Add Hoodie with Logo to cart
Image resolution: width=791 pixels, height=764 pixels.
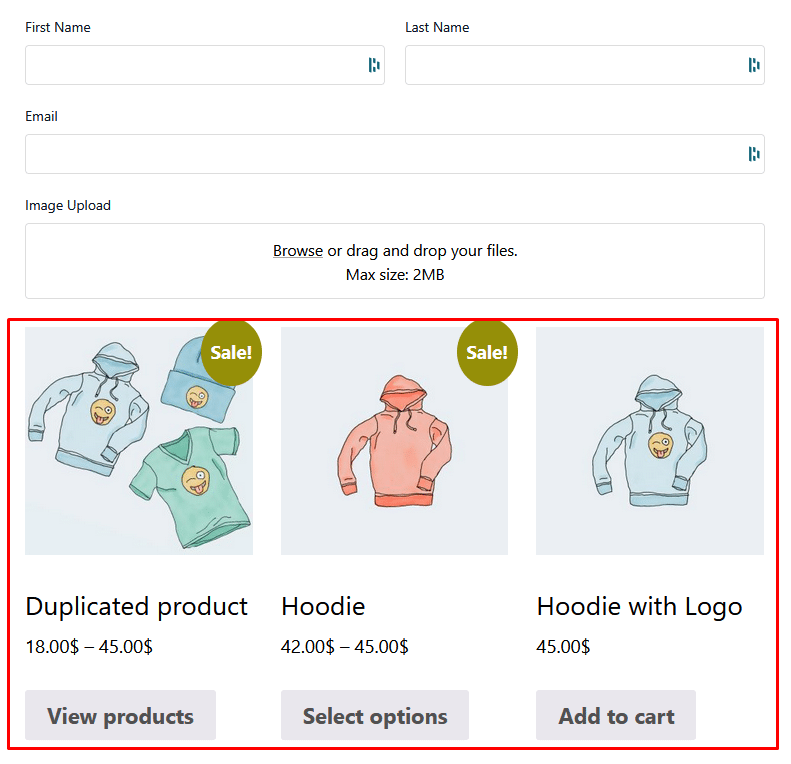[616, 716]
